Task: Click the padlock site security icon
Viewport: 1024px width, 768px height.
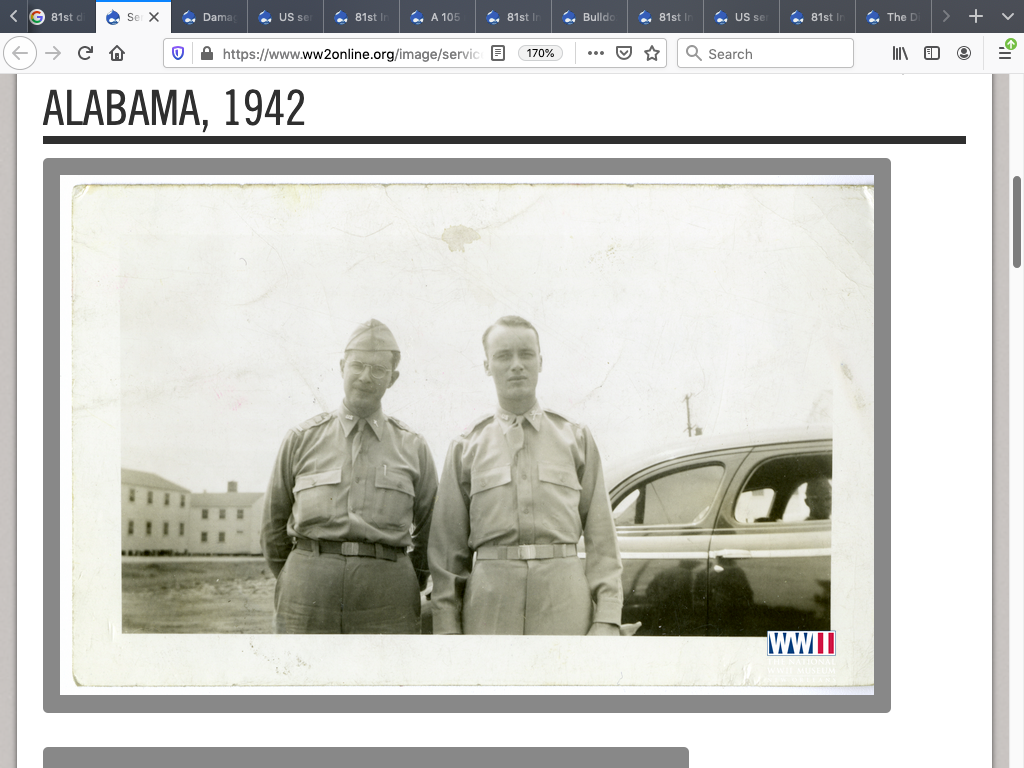Action: (206, 53)
